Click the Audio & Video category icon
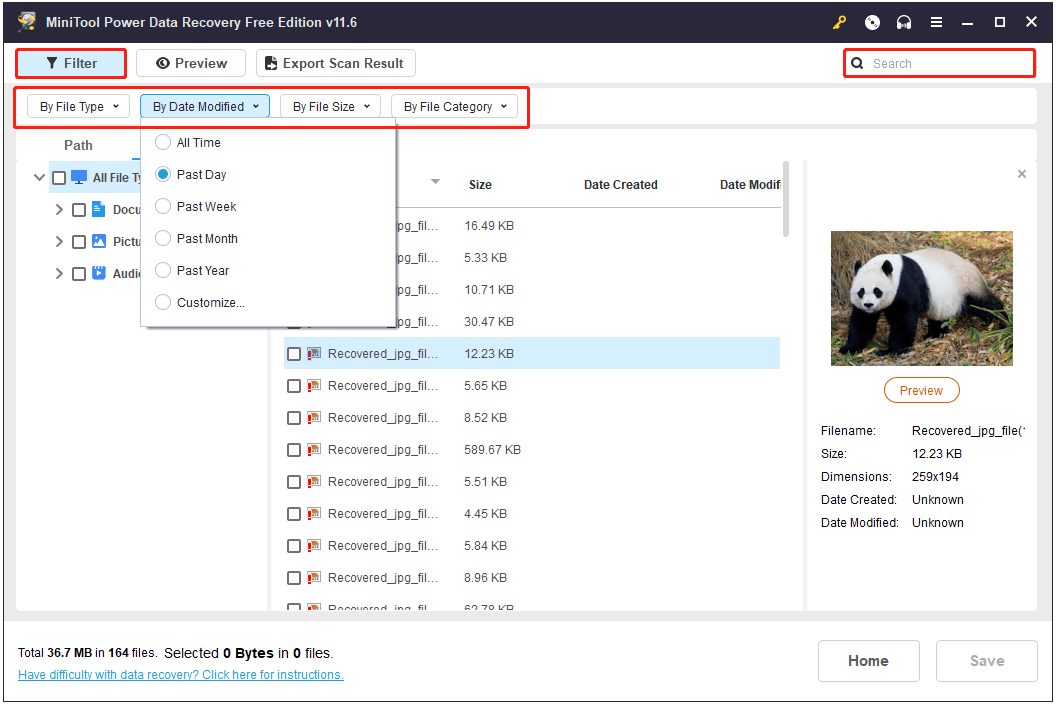1056x705 pixels. [99, 273]
